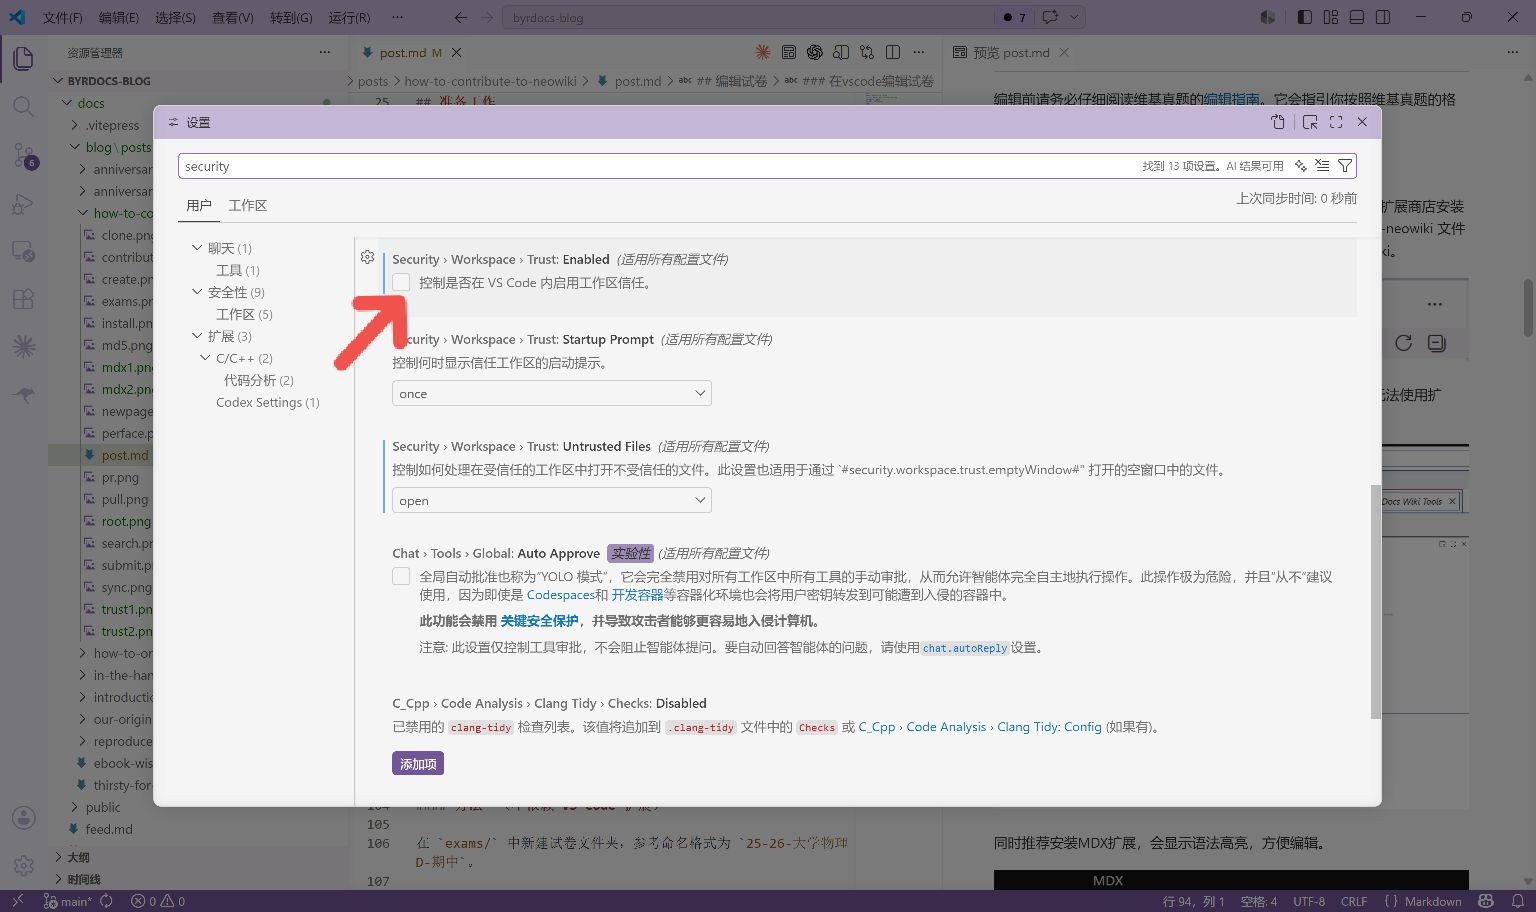The image size is (1536, 912).
Task: Open preview to the side from the editor toolbar
Action: coord(841,52)
